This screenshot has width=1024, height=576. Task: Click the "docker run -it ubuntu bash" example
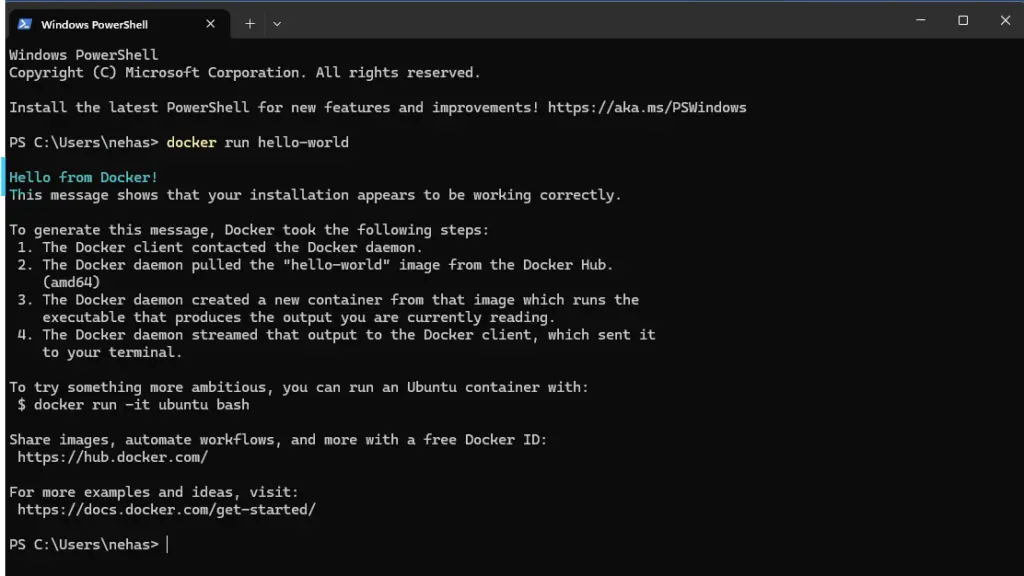coord(141,404)
